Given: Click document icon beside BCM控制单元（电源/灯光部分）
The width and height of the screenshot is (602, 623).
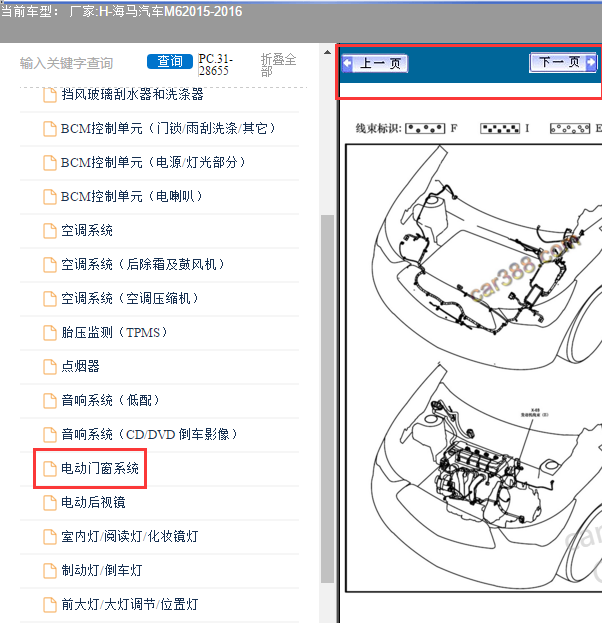Looking at the screenshot, I should tap(50, 163).
